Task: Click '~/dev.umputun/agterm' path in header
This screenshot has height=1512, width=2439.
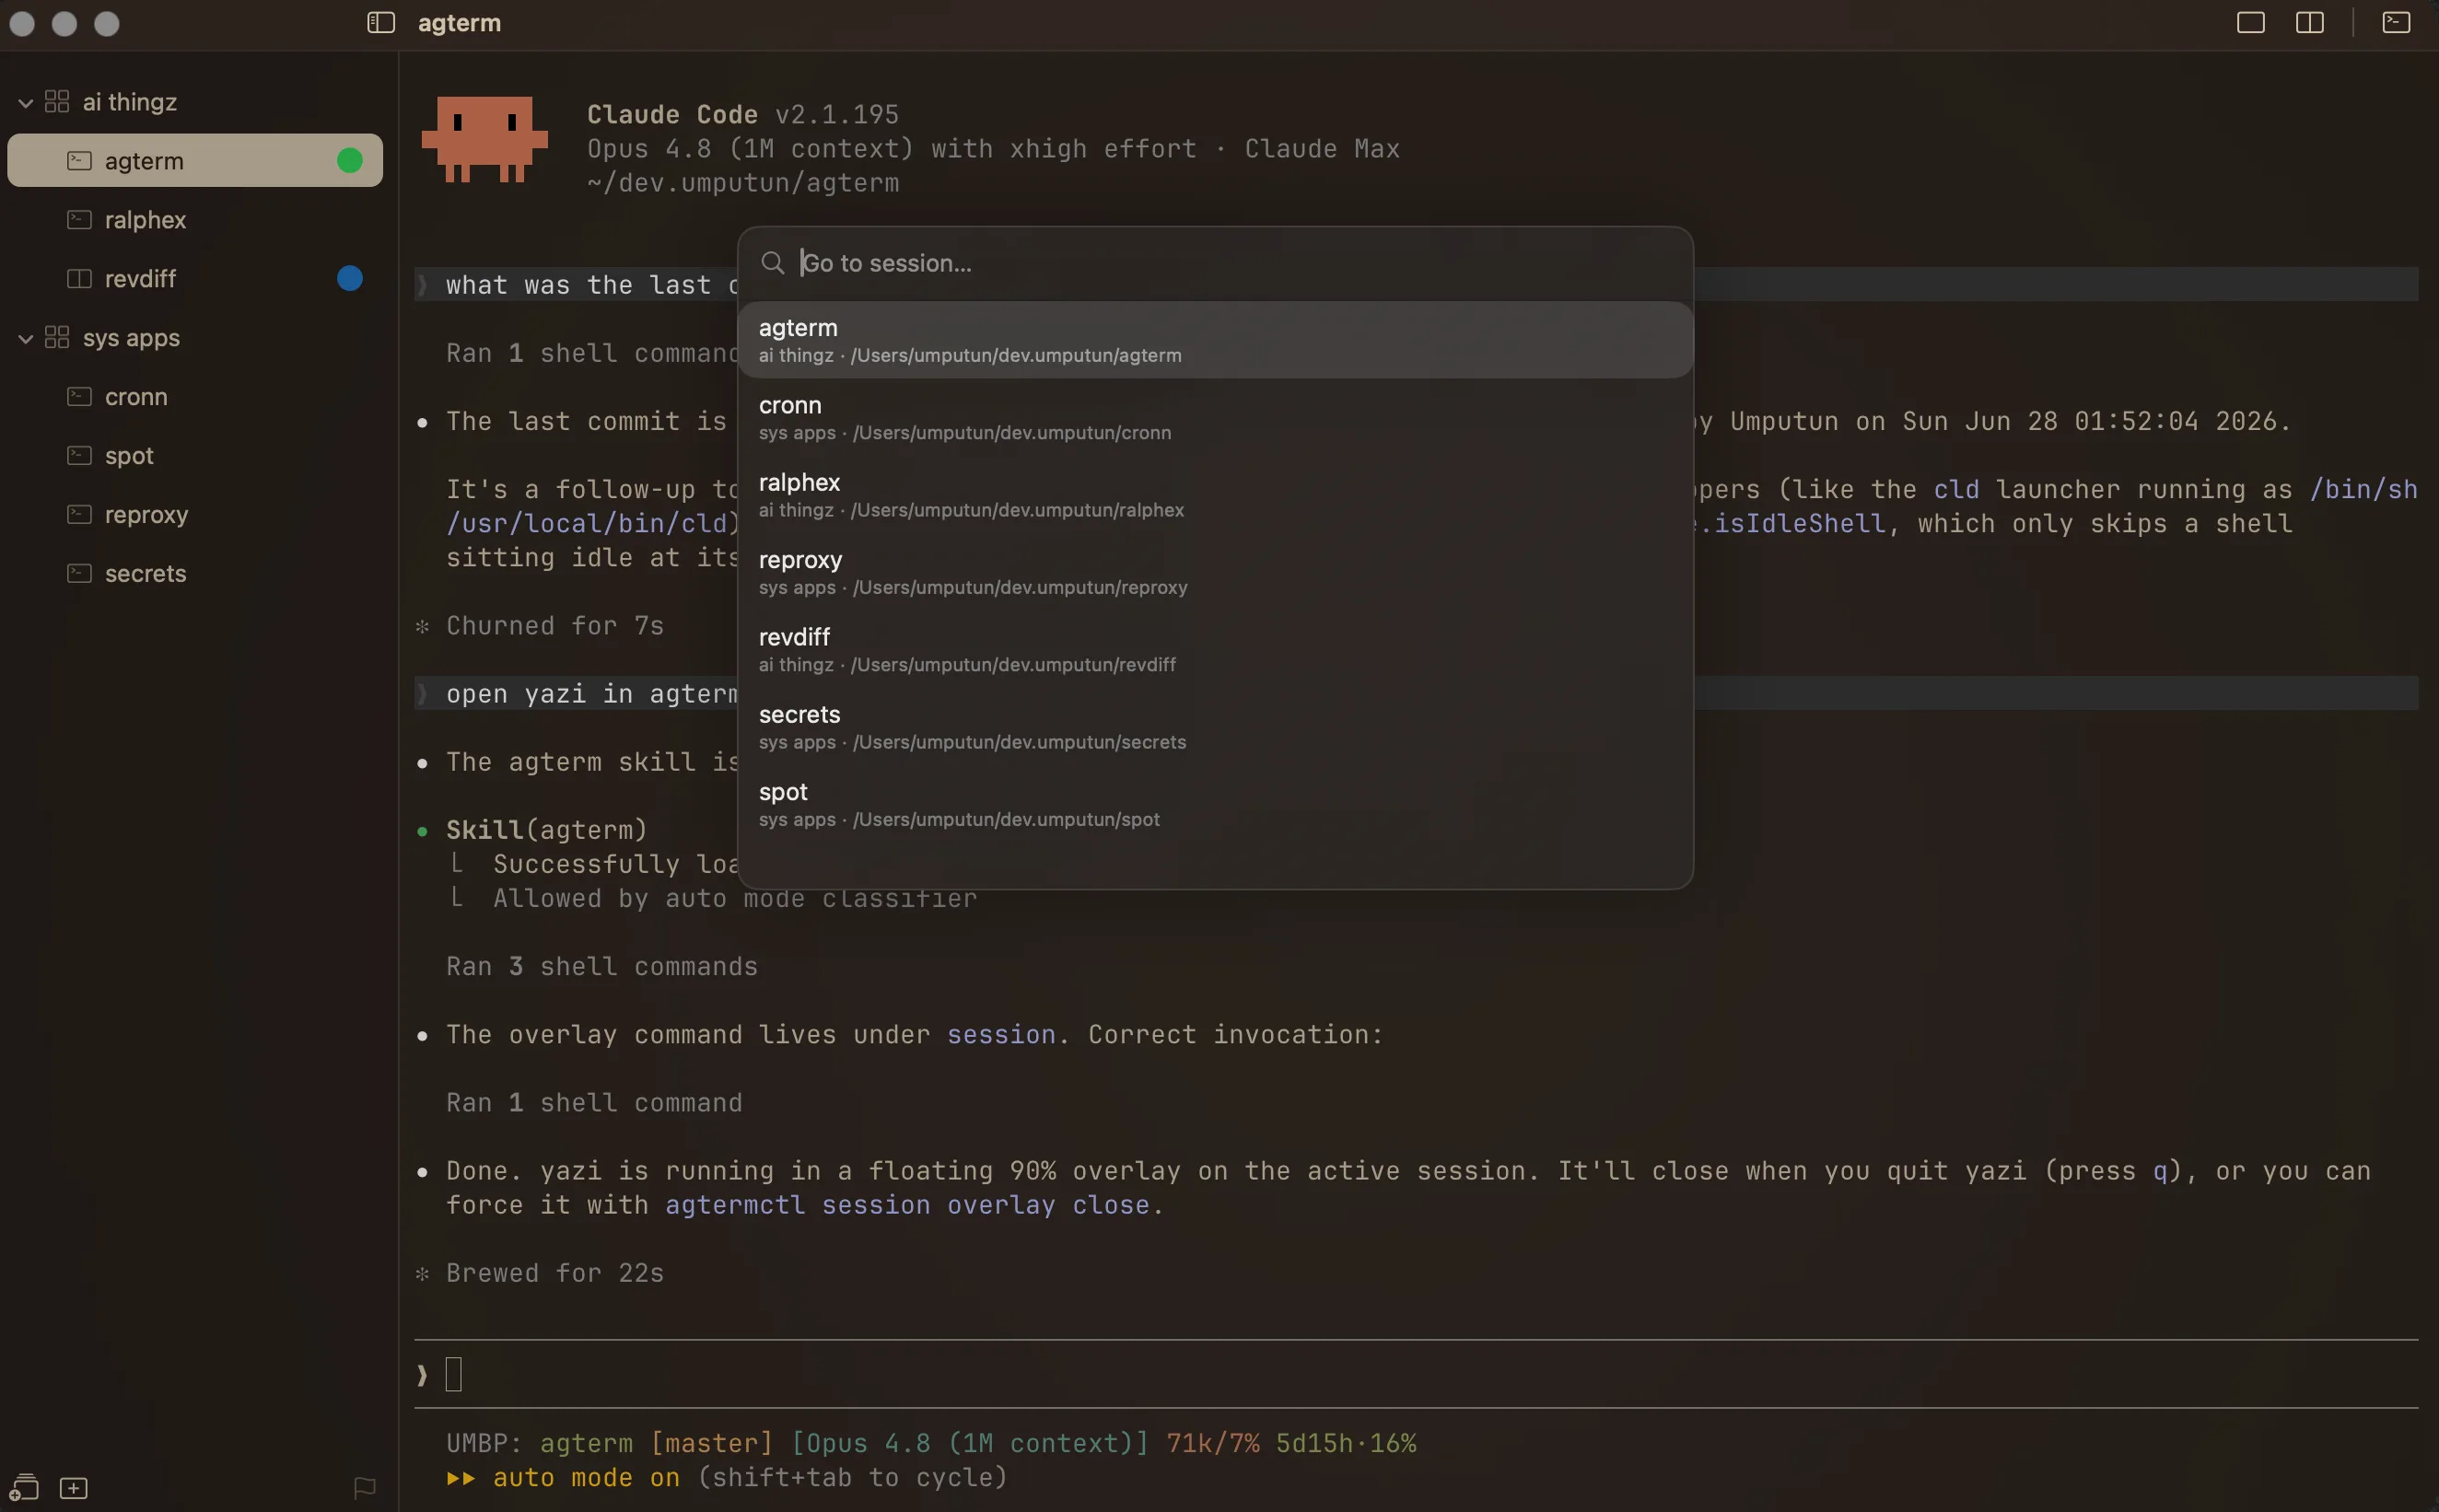Action: (x=743, y=182)
